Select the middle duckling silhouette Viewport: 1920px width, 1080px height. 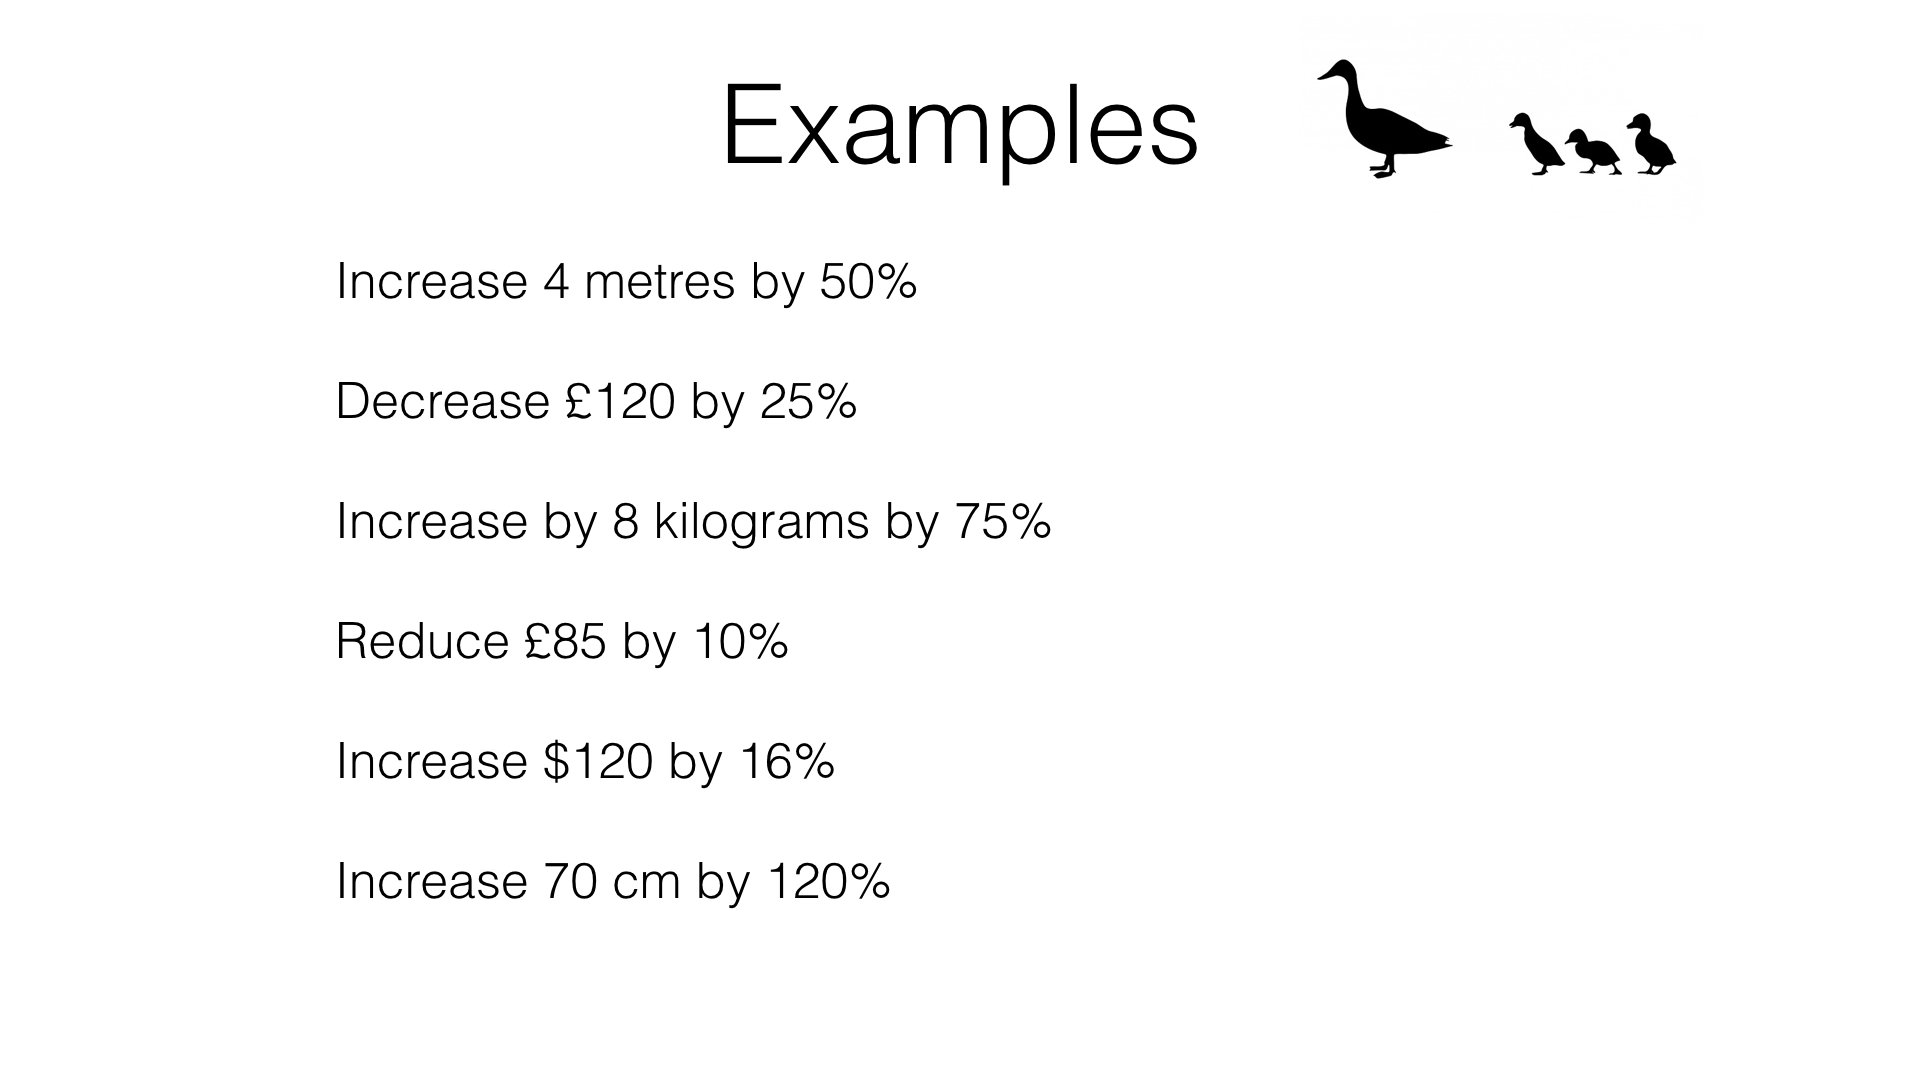(1593, 154)
